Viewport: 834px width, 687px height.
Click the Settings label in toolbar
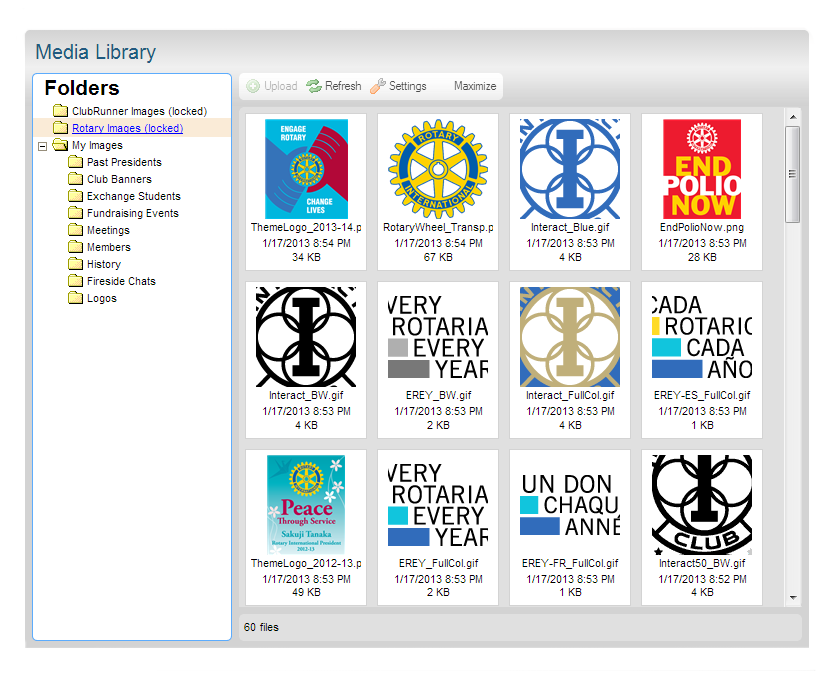(407, 86)
